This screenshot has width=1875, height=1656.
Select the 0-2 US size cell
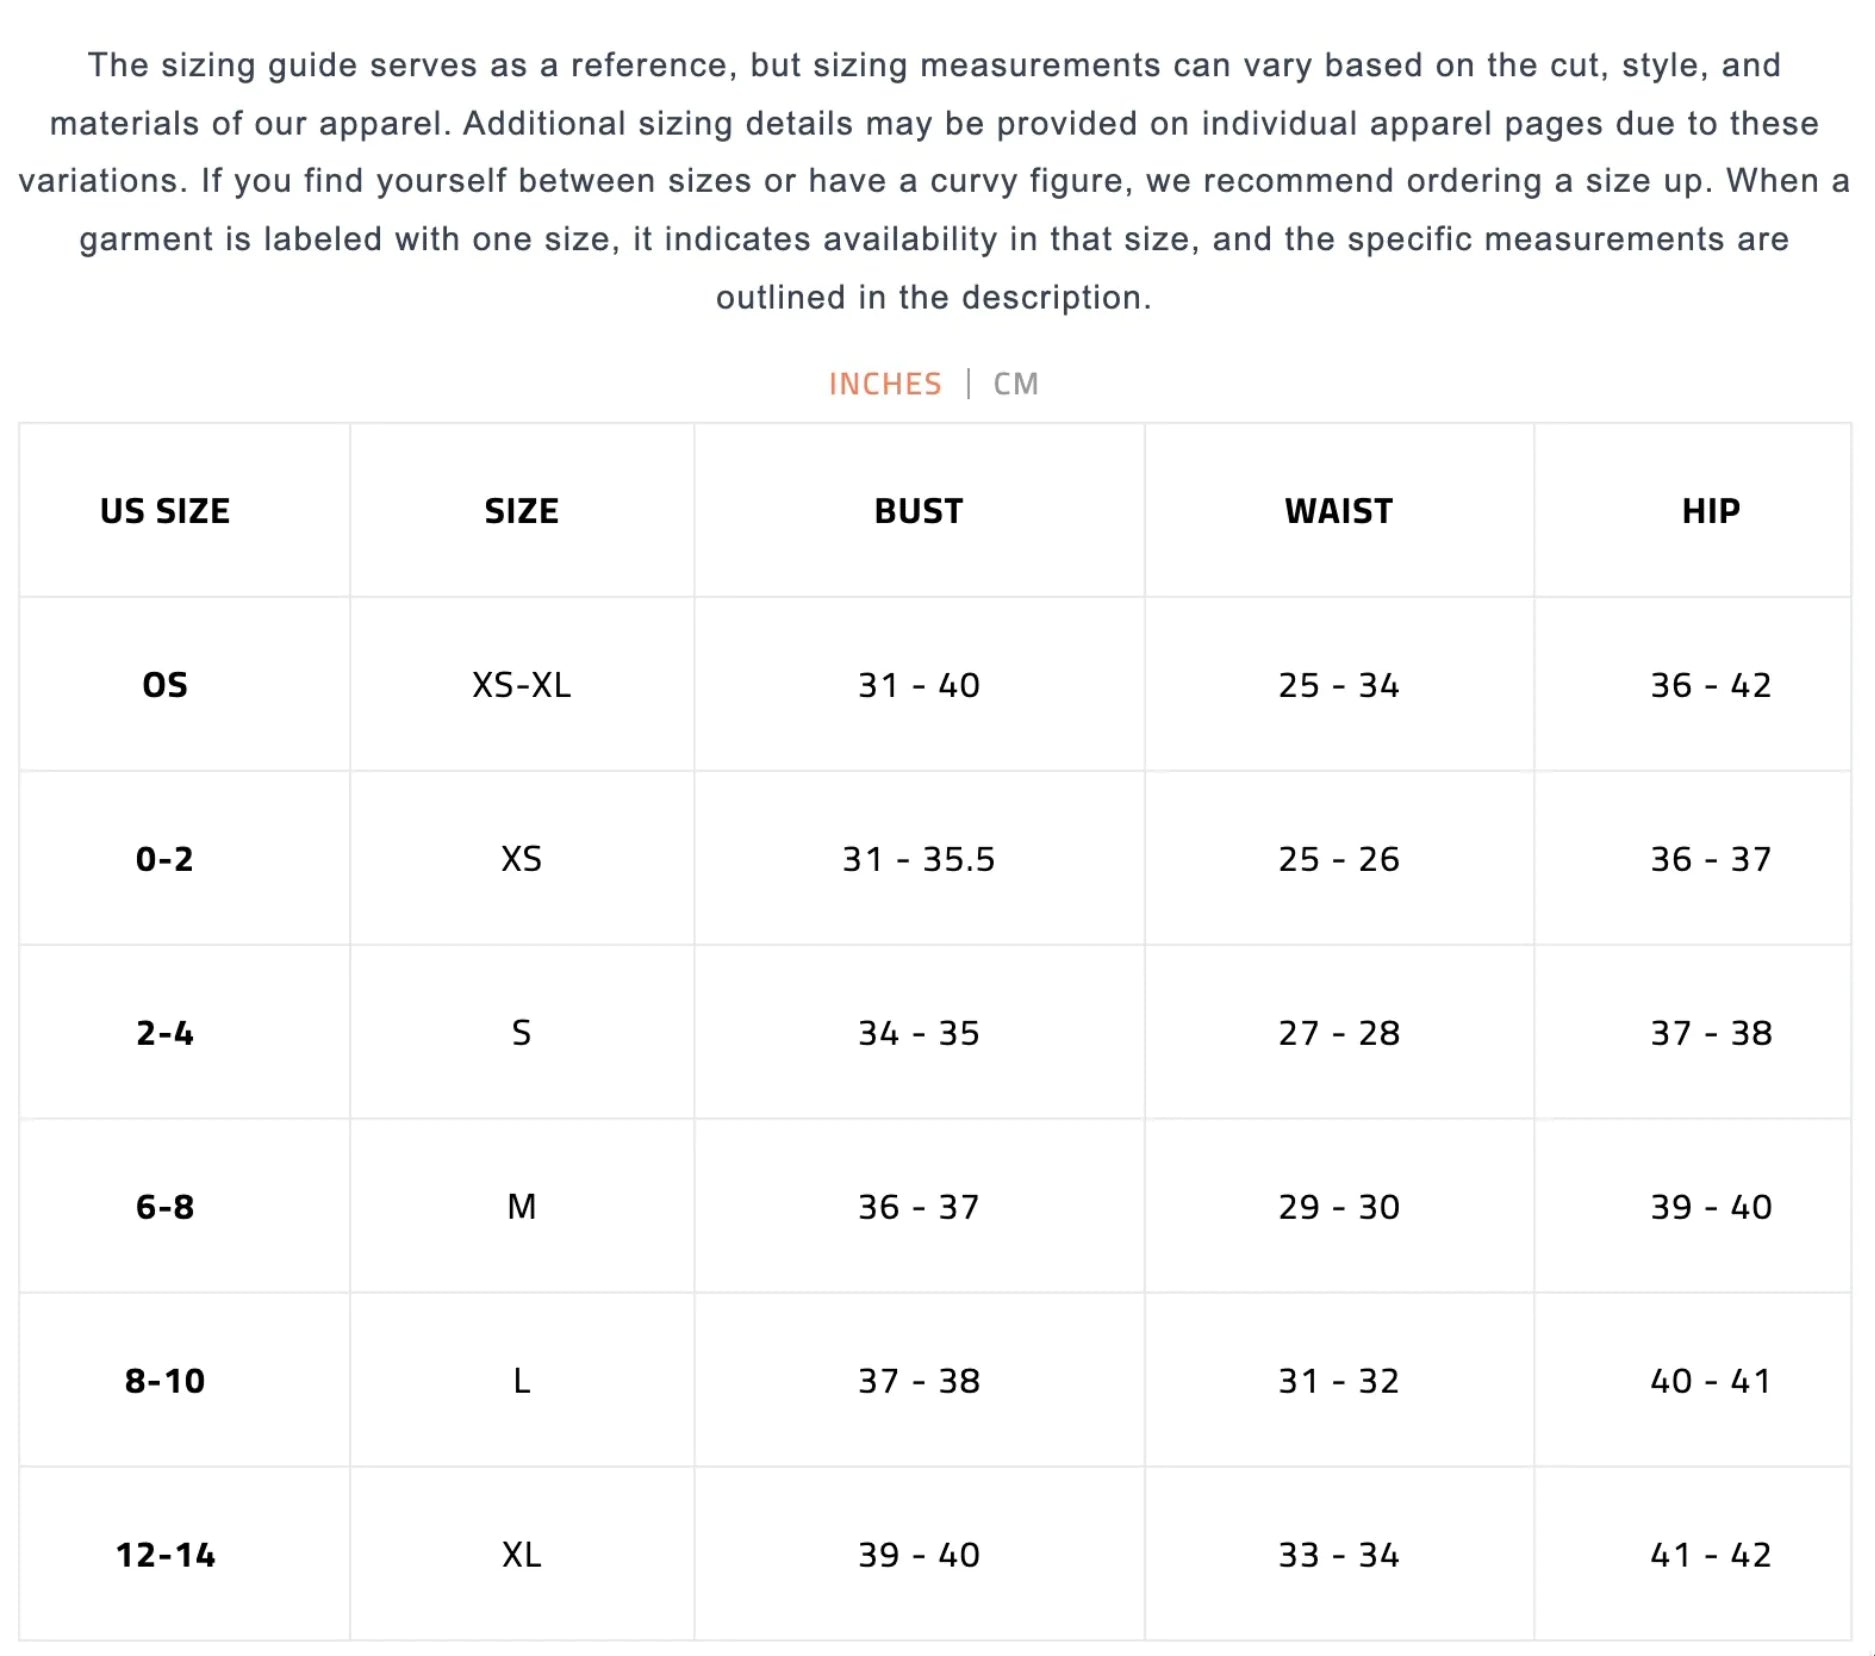tap(165, 859)
